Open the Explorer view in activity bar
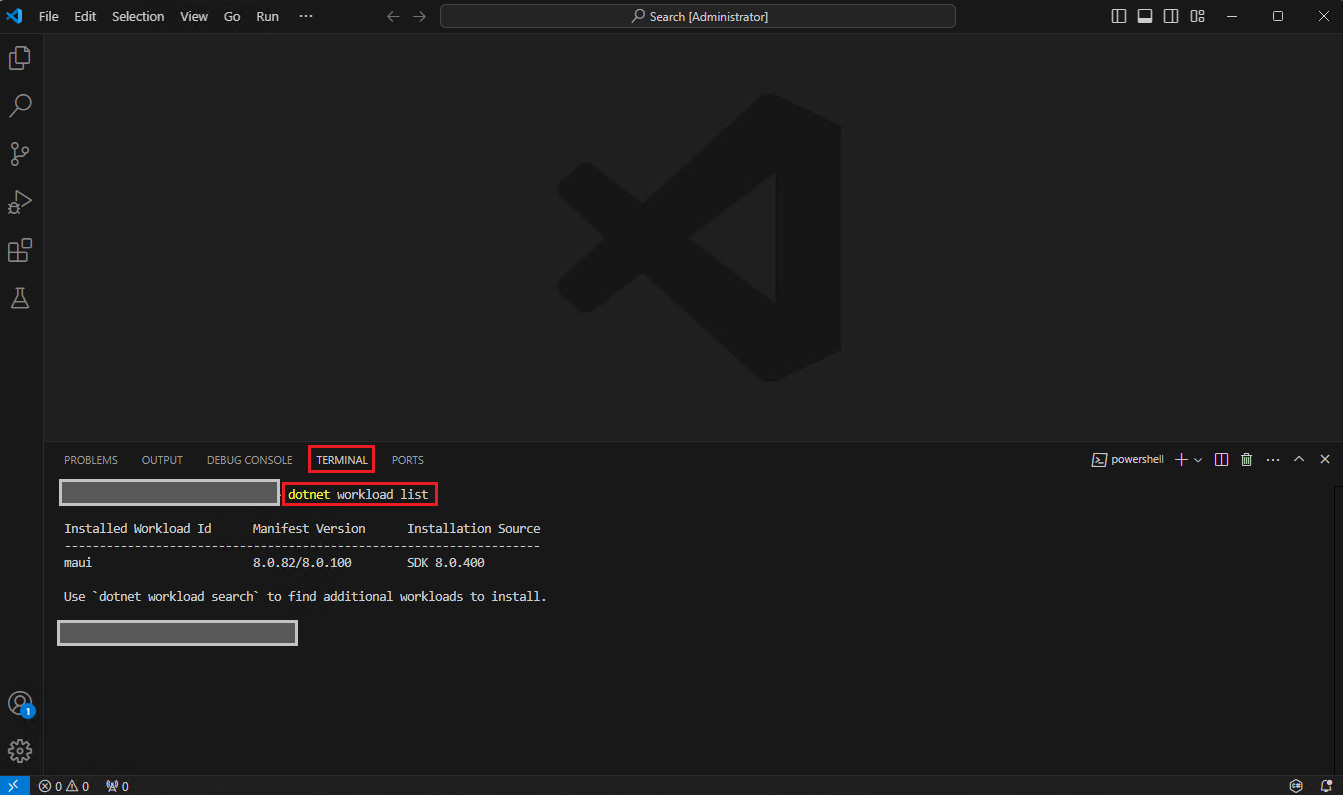This screenshot has height=795, width=1343. click(20, 58)
